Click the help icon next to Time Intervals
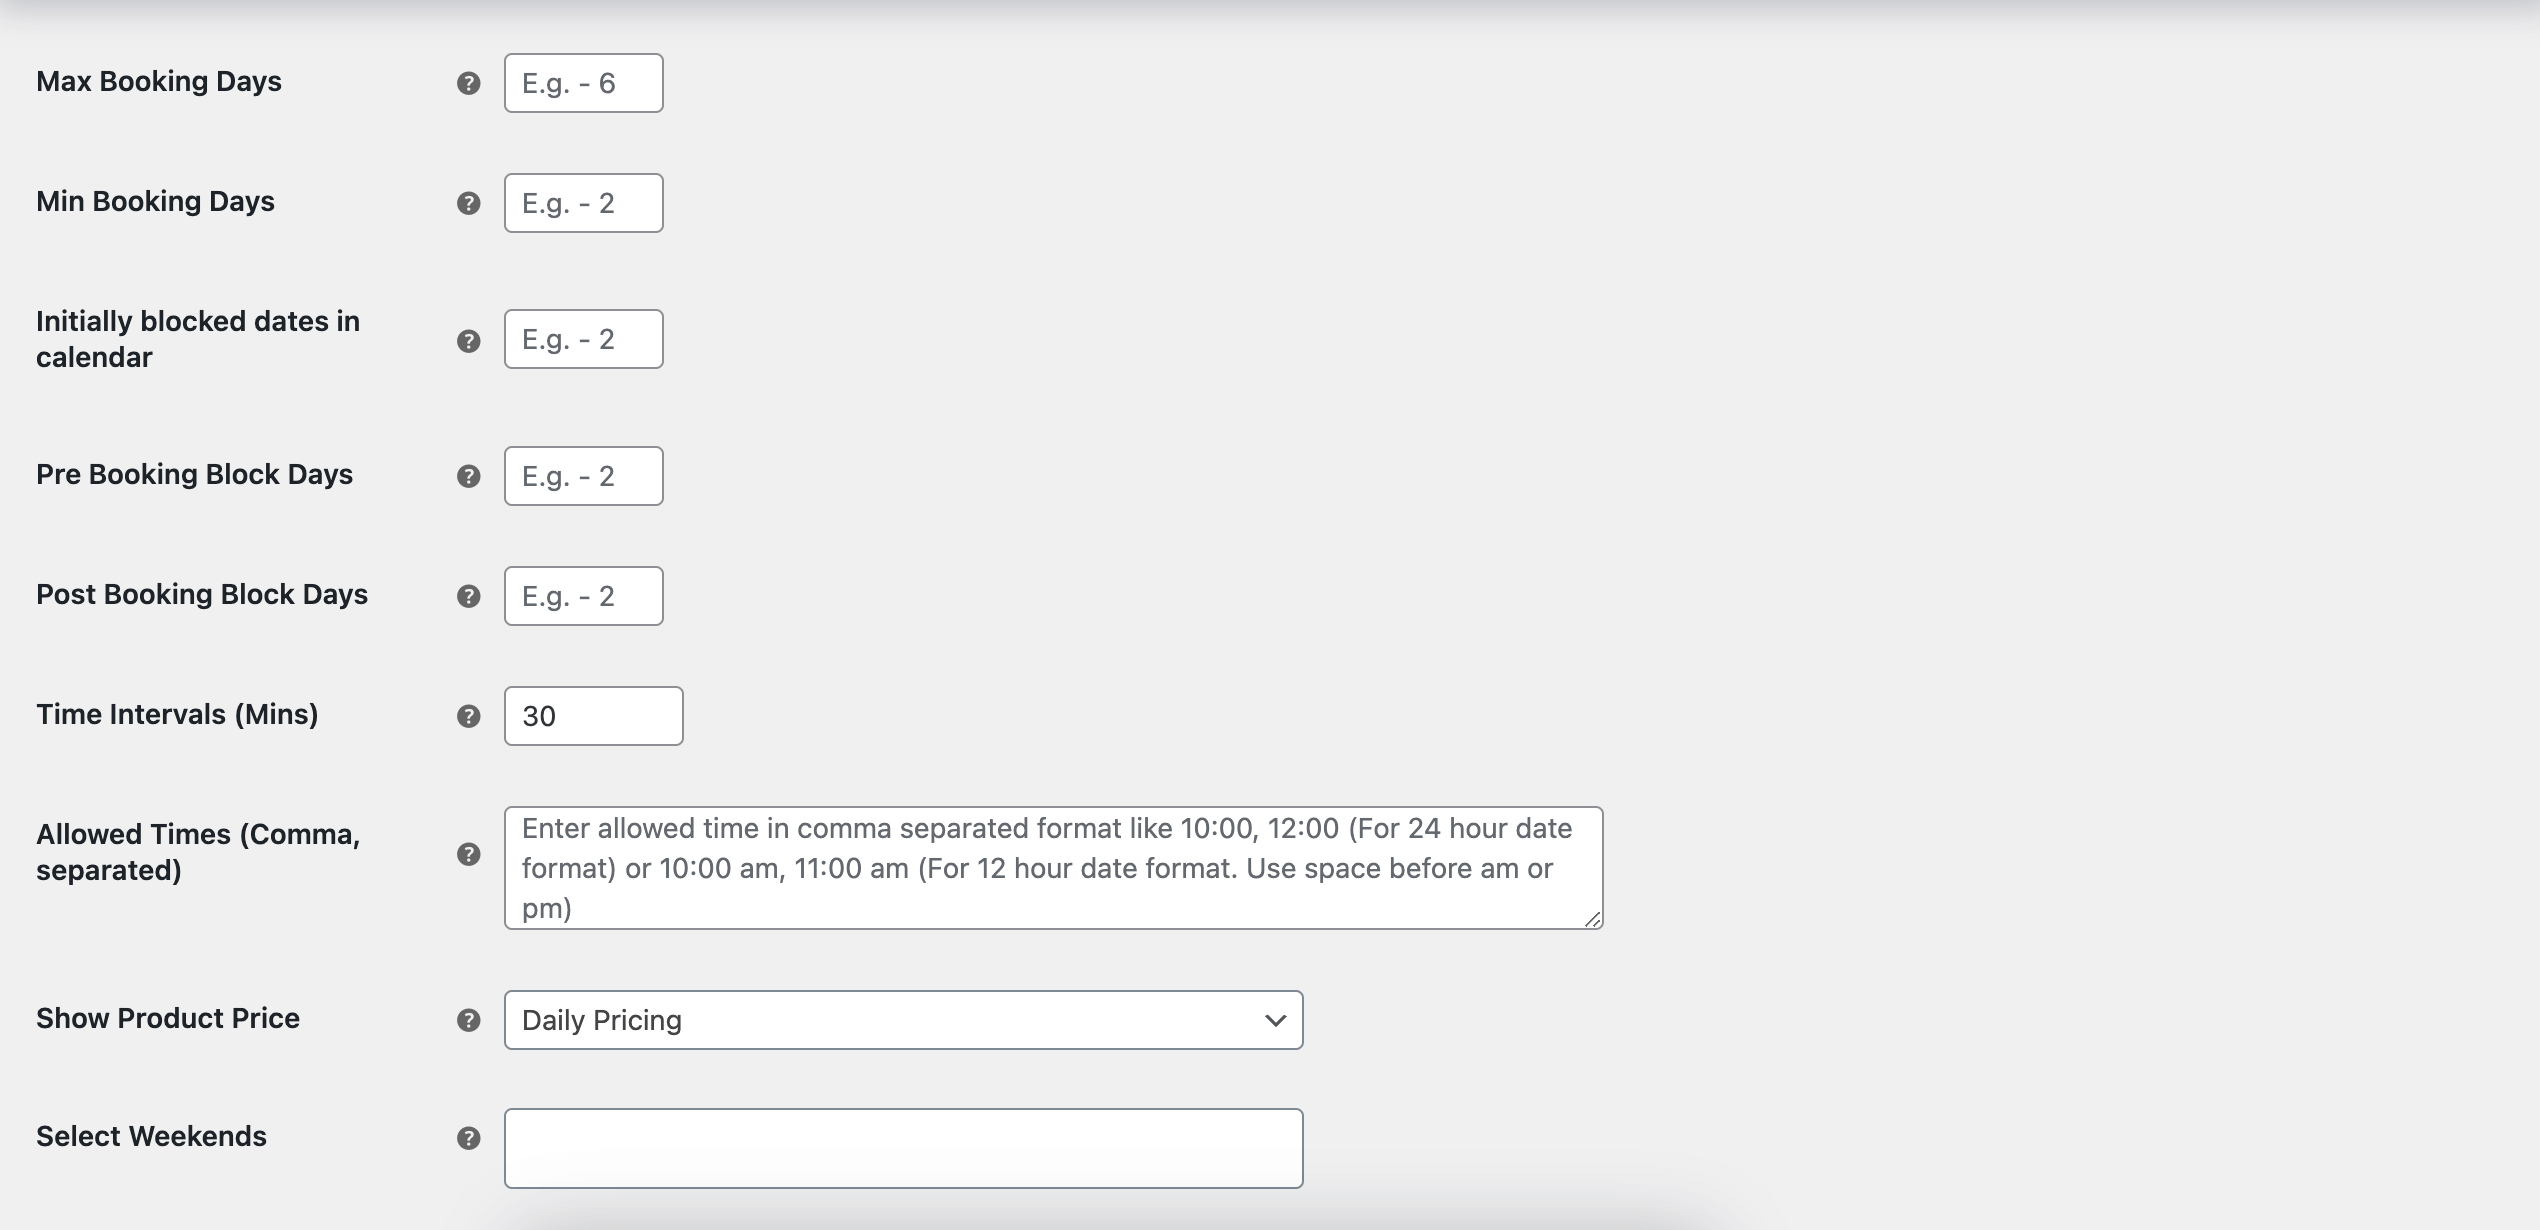The image size is (2540, 1230). [468, 716]
